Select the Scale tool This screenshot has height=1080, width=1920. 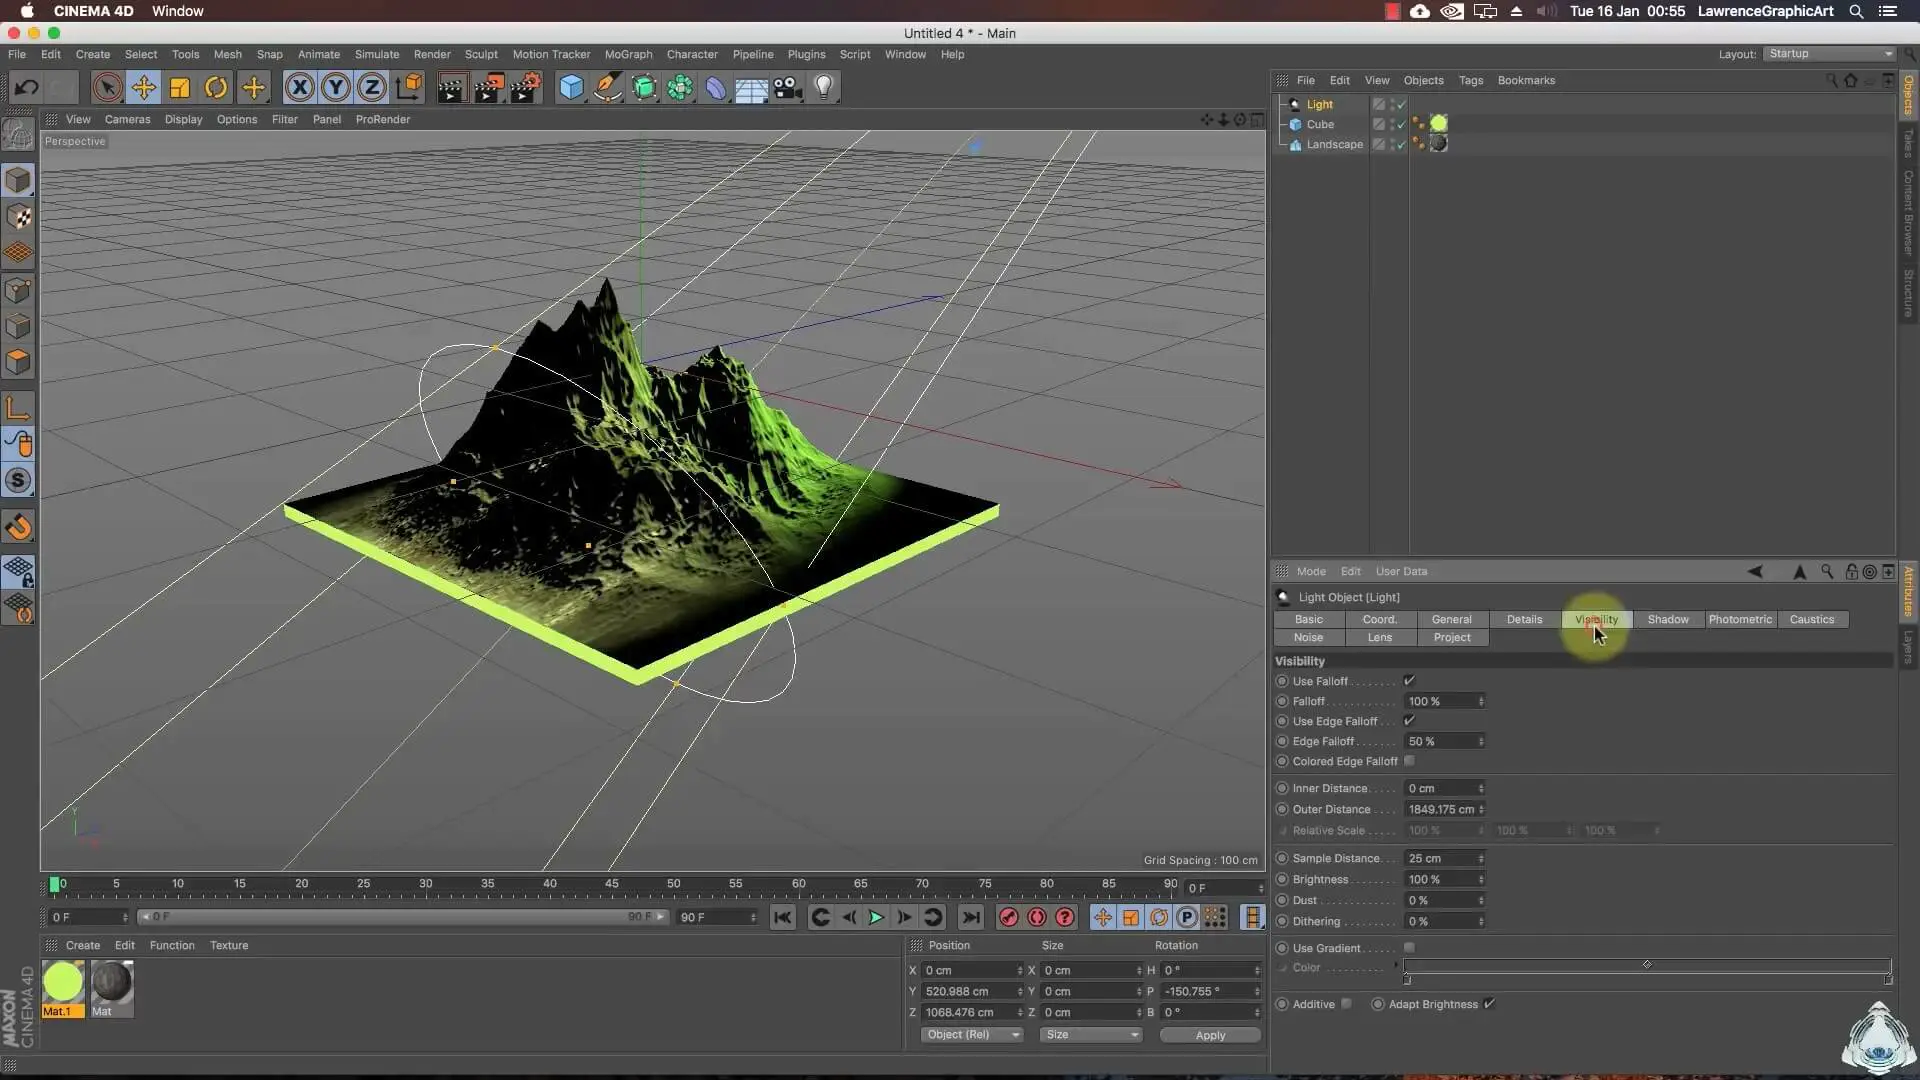(180, 88)
